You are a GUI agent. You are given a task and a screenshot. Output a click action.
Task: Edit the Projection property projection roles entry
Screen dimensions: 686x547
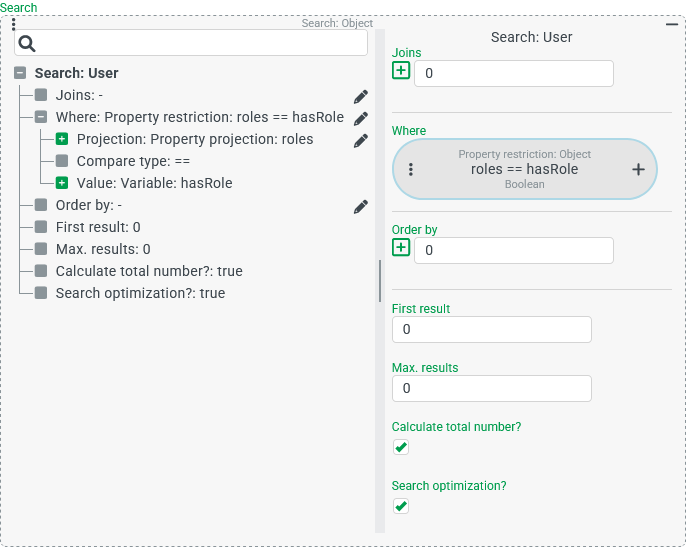coord(361,140)
